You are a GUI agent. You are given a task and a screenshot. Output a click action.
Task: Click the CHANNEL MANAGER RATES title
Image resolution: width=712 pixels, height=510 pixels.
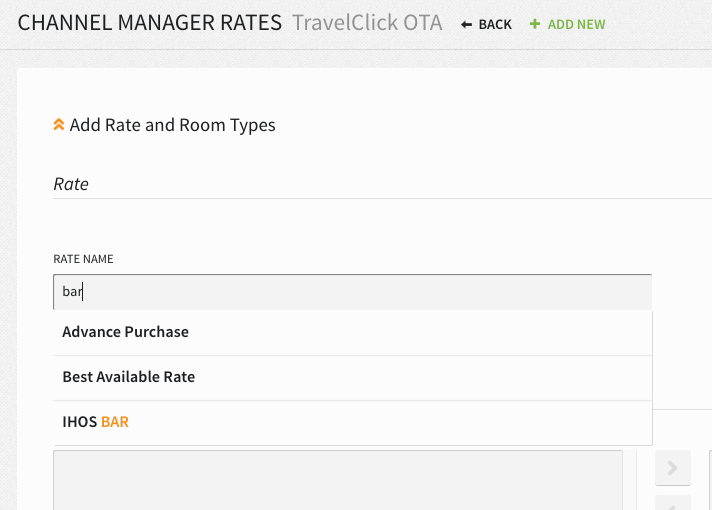click(150, 23)
